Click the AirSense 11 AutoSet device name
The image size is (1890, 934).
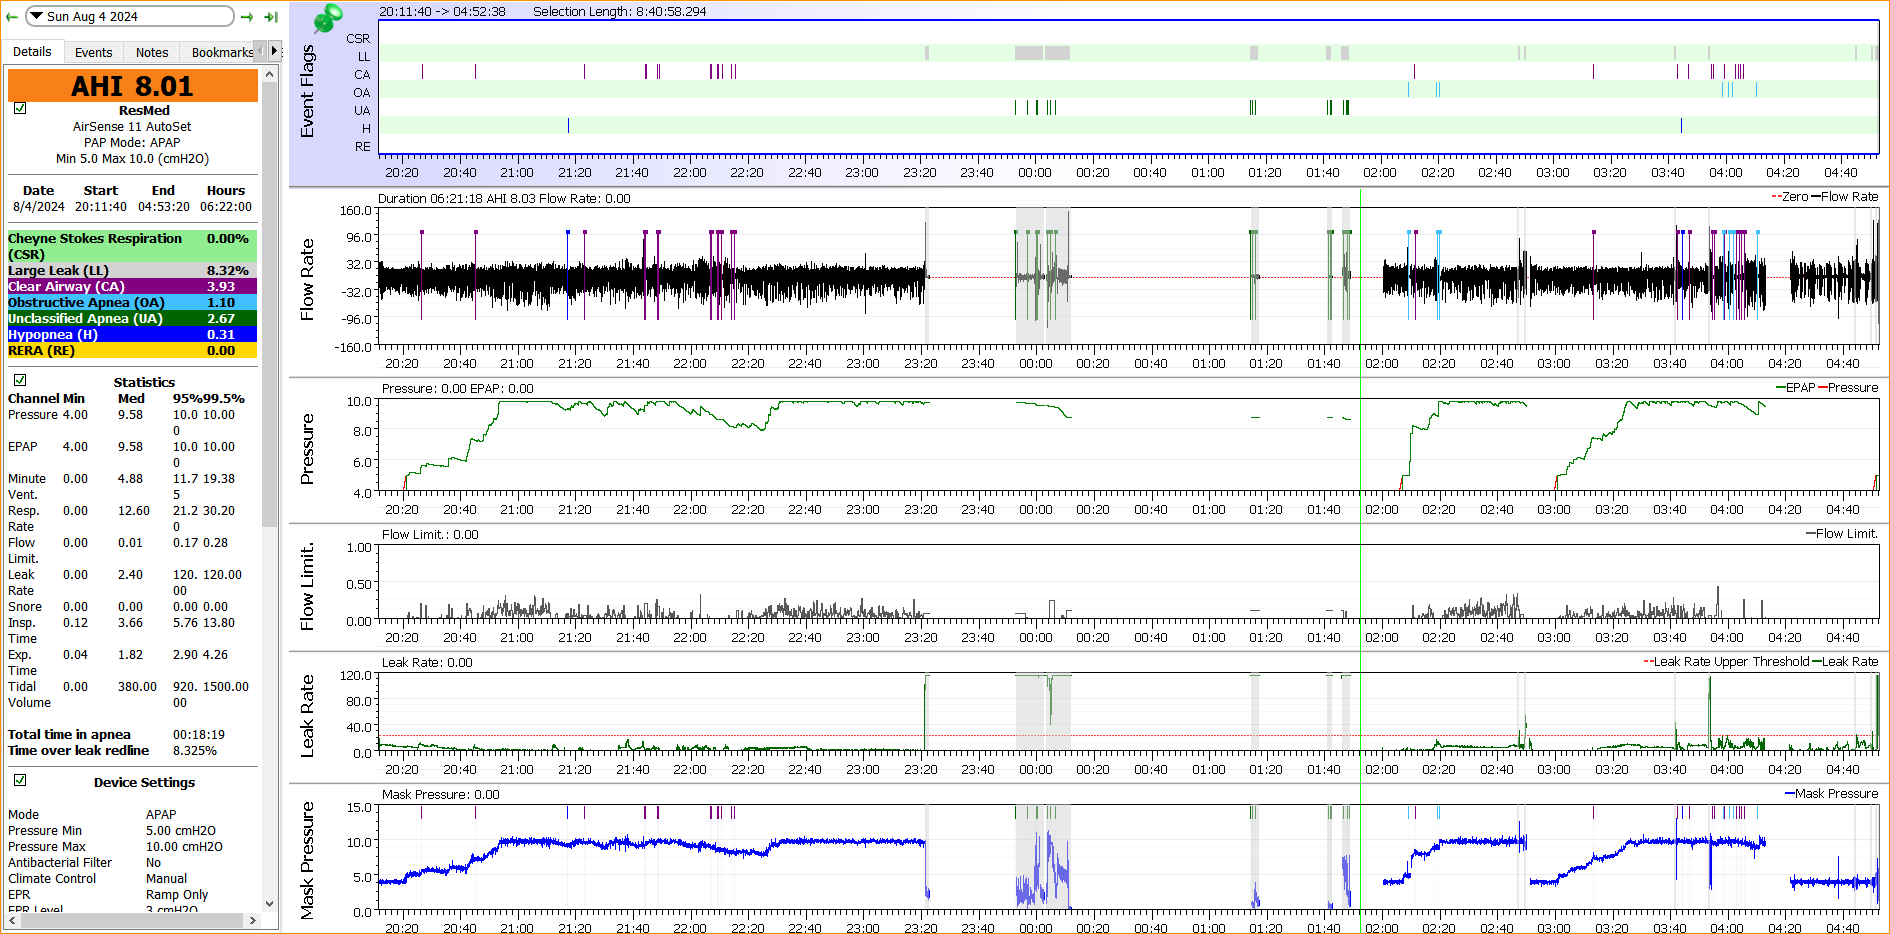pos(132,126)
